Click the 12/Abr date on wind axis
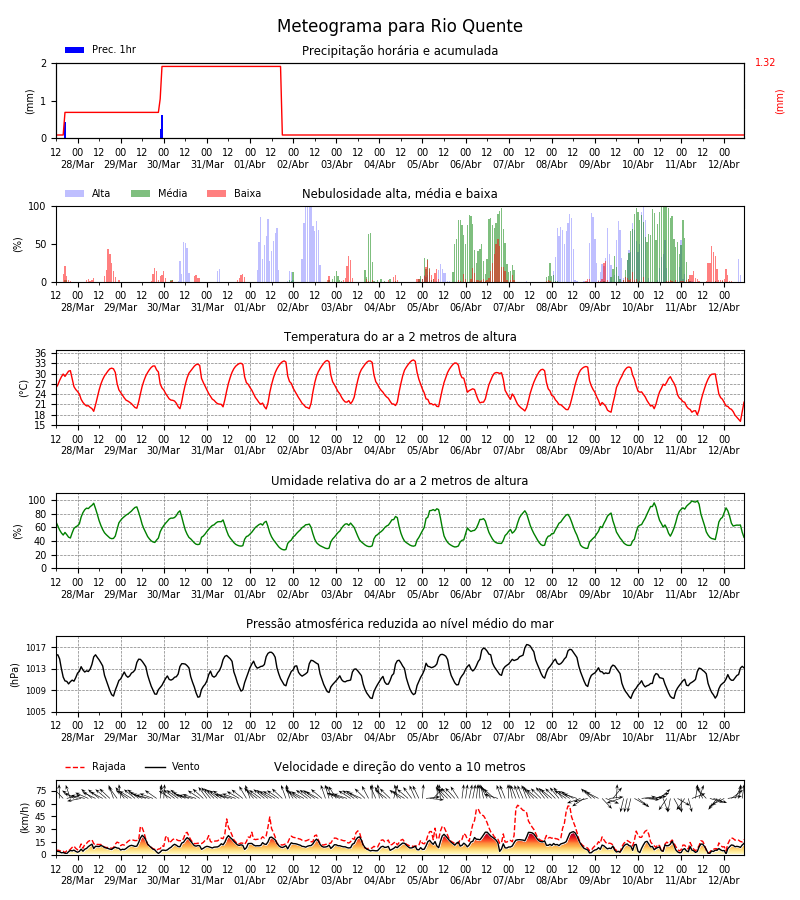 (724, 880)
